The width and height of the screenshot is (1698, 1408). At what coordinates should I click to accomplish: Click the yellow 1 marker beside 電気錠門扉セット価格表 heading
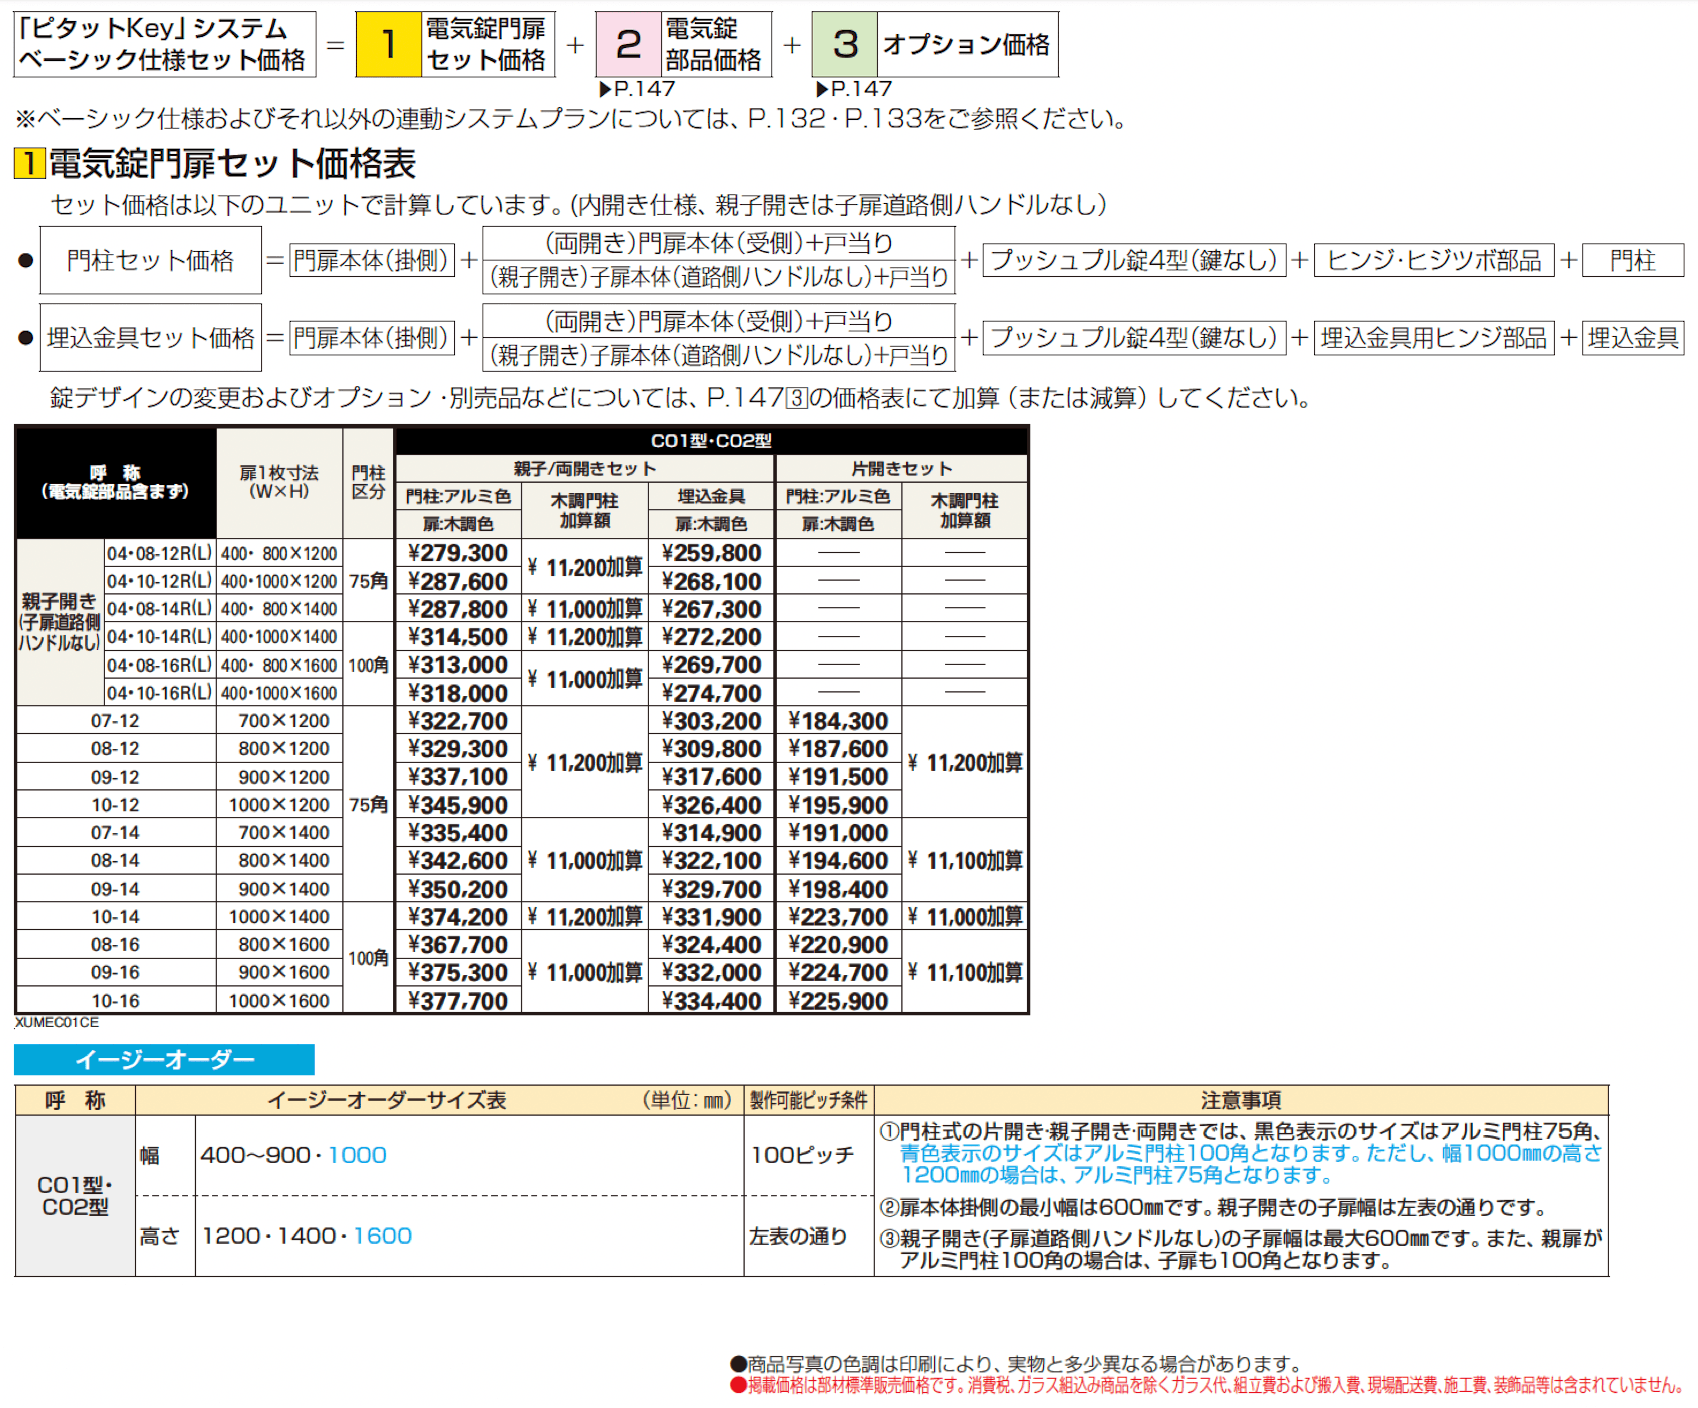(29, 163)
